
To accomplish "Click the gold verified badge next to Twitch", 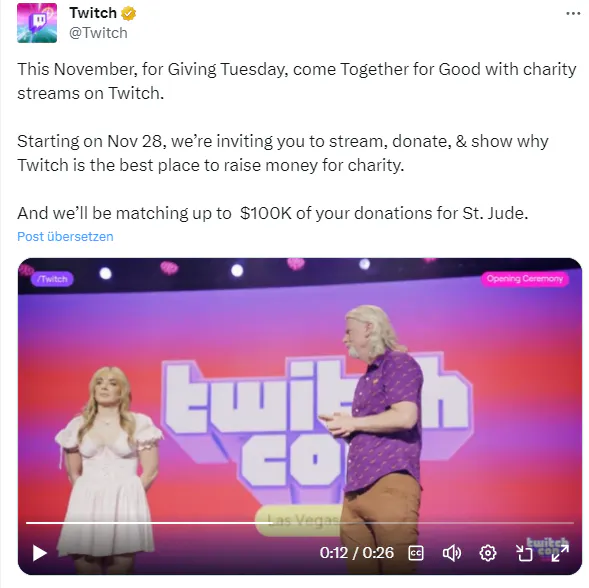I will [128, 14].
